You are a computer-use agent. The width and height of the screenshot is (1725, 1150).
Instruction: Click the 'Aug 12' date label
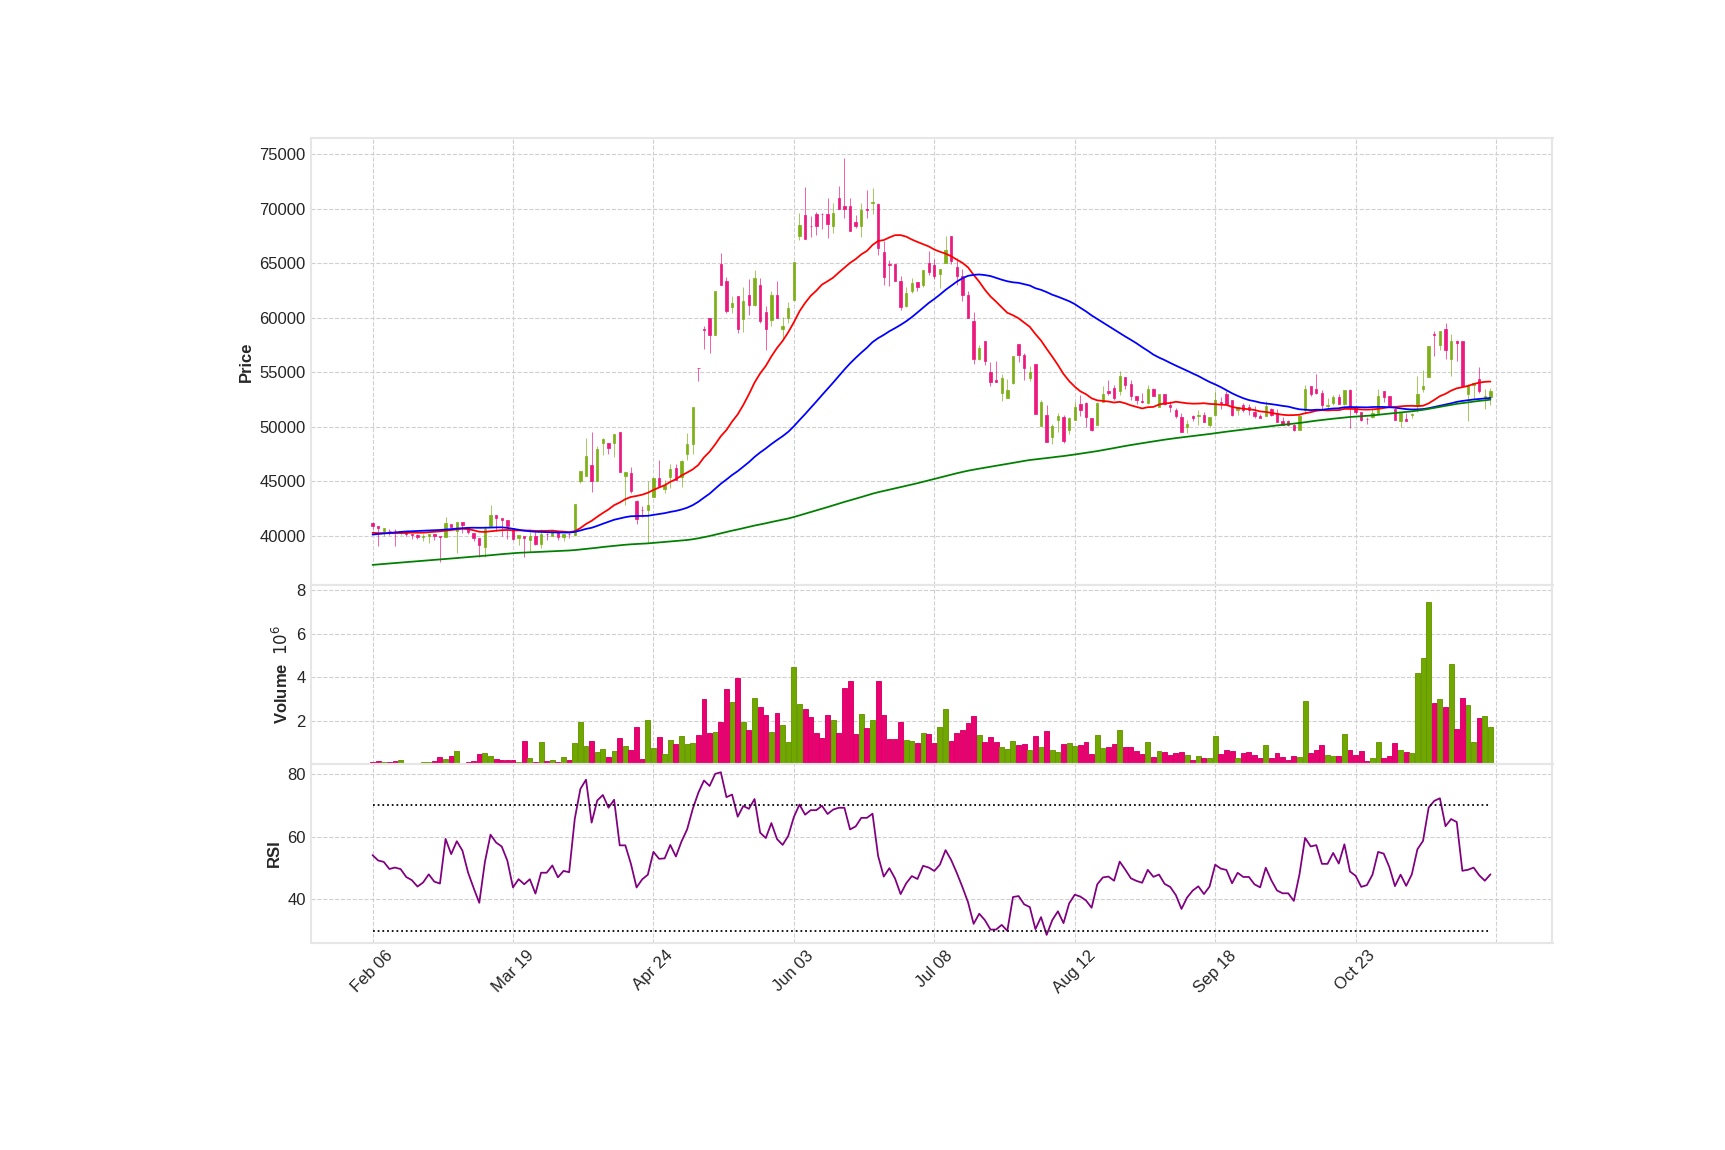[1073, 971]
